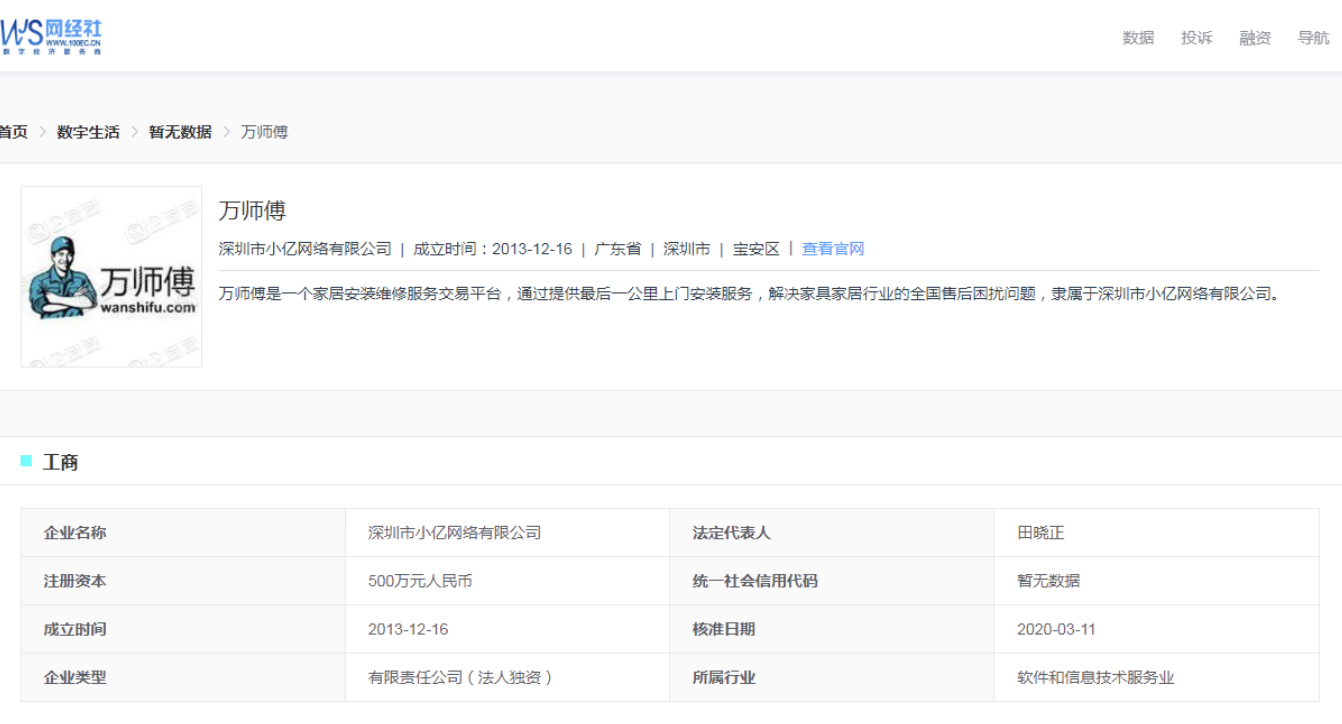The width and height of the screenshot is (1342, 724).
Task: Select the 工商 section heading
Action: coord(60,462)
